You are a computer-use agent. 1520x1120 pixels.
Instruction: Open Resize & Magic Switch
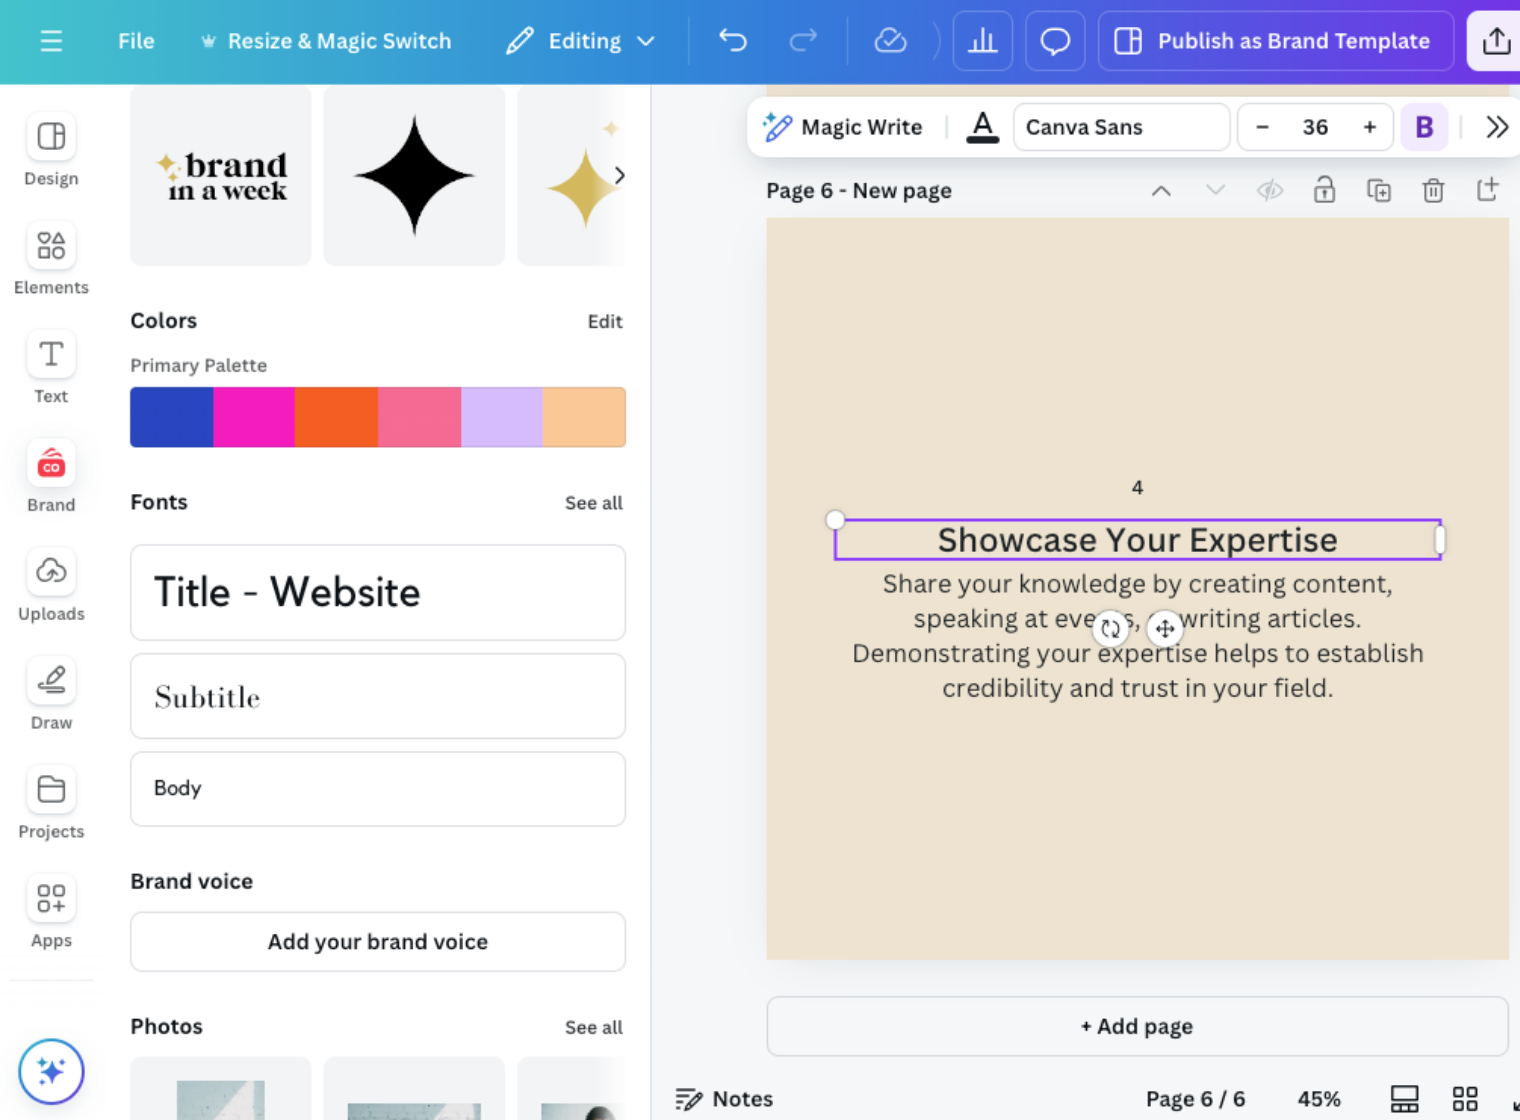(326, 41)
